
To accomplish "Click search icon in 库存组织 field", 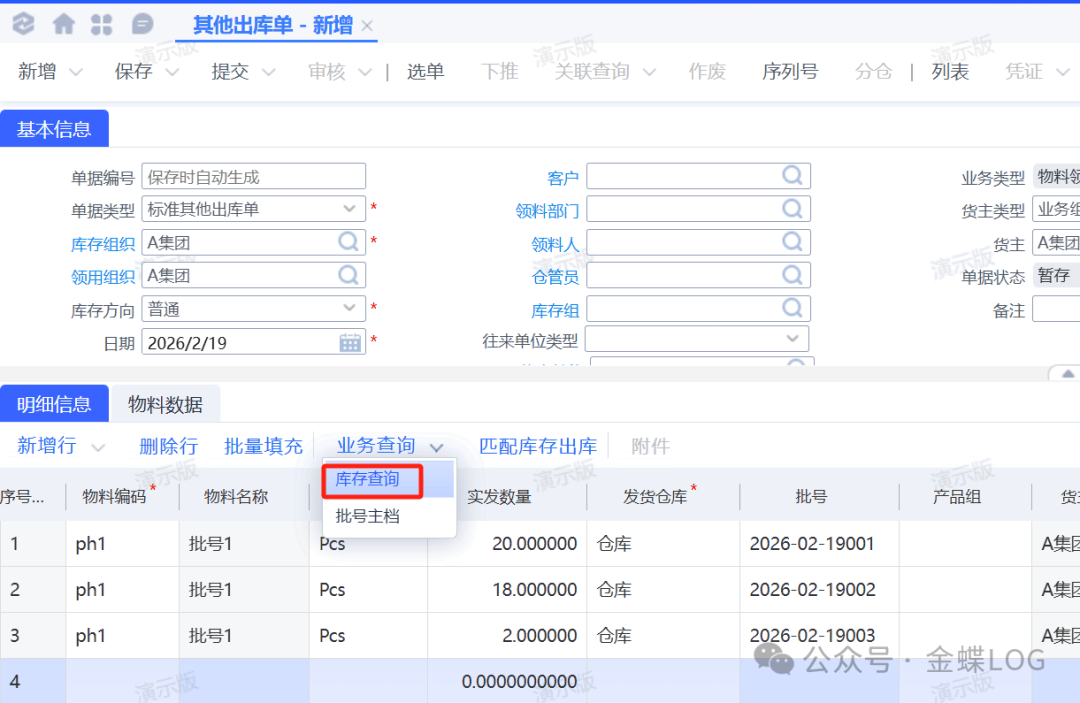I will pyautogui.click(x=348, y=242).
